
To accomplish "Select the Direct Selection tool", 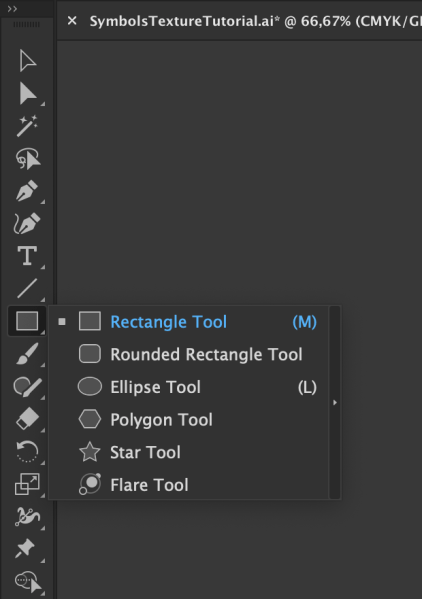I will pos(27,93).
